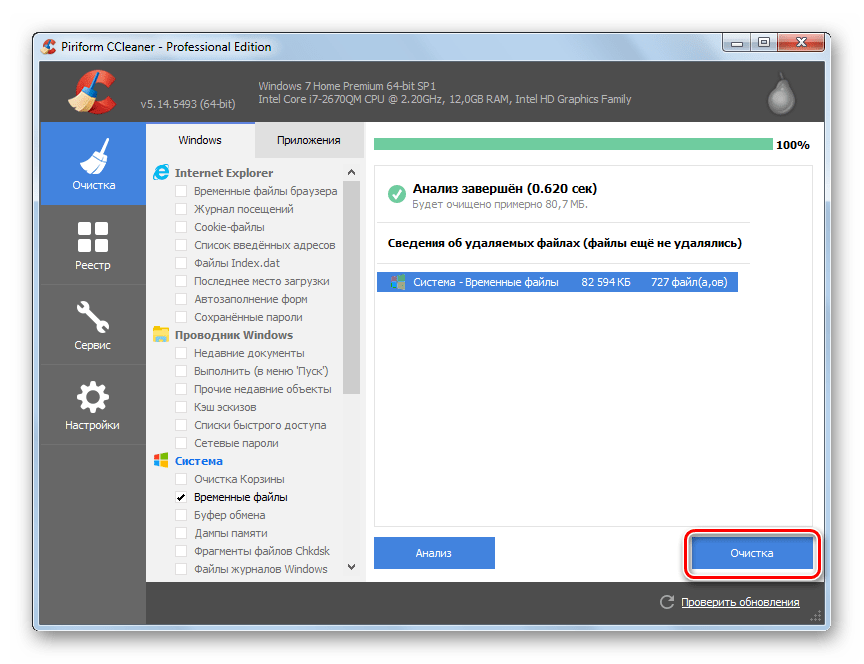Screen dimensions: 864x664
Task: Select the Проводник Windows category header
Action: 233,335
